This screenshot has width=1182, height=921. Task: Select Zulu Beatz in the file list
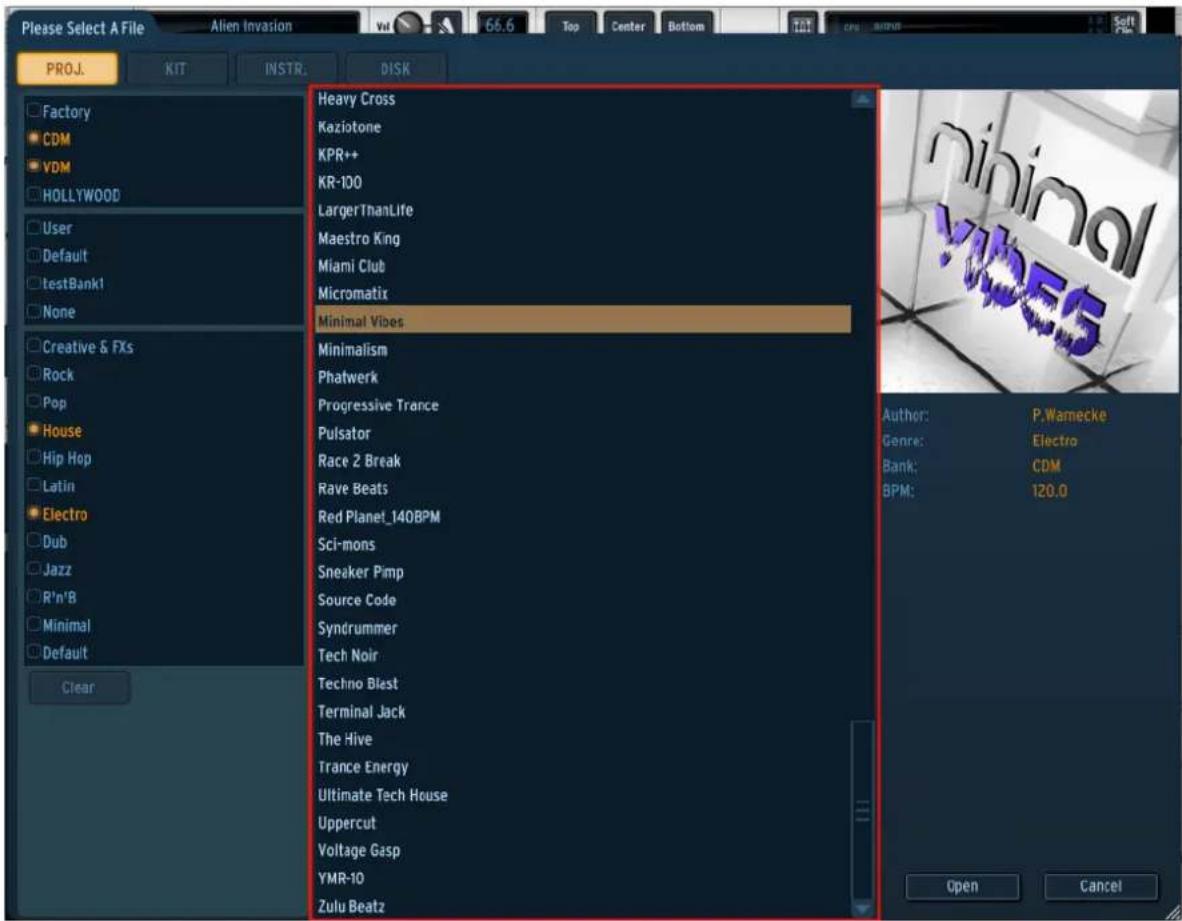583,906
